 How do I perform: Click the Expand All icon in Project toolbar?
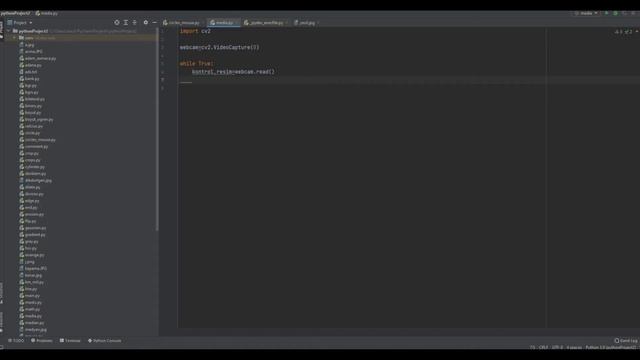(126, 22)
